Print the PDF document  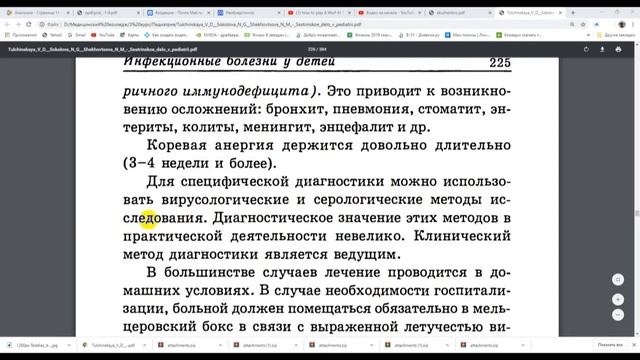click(618, 49)
